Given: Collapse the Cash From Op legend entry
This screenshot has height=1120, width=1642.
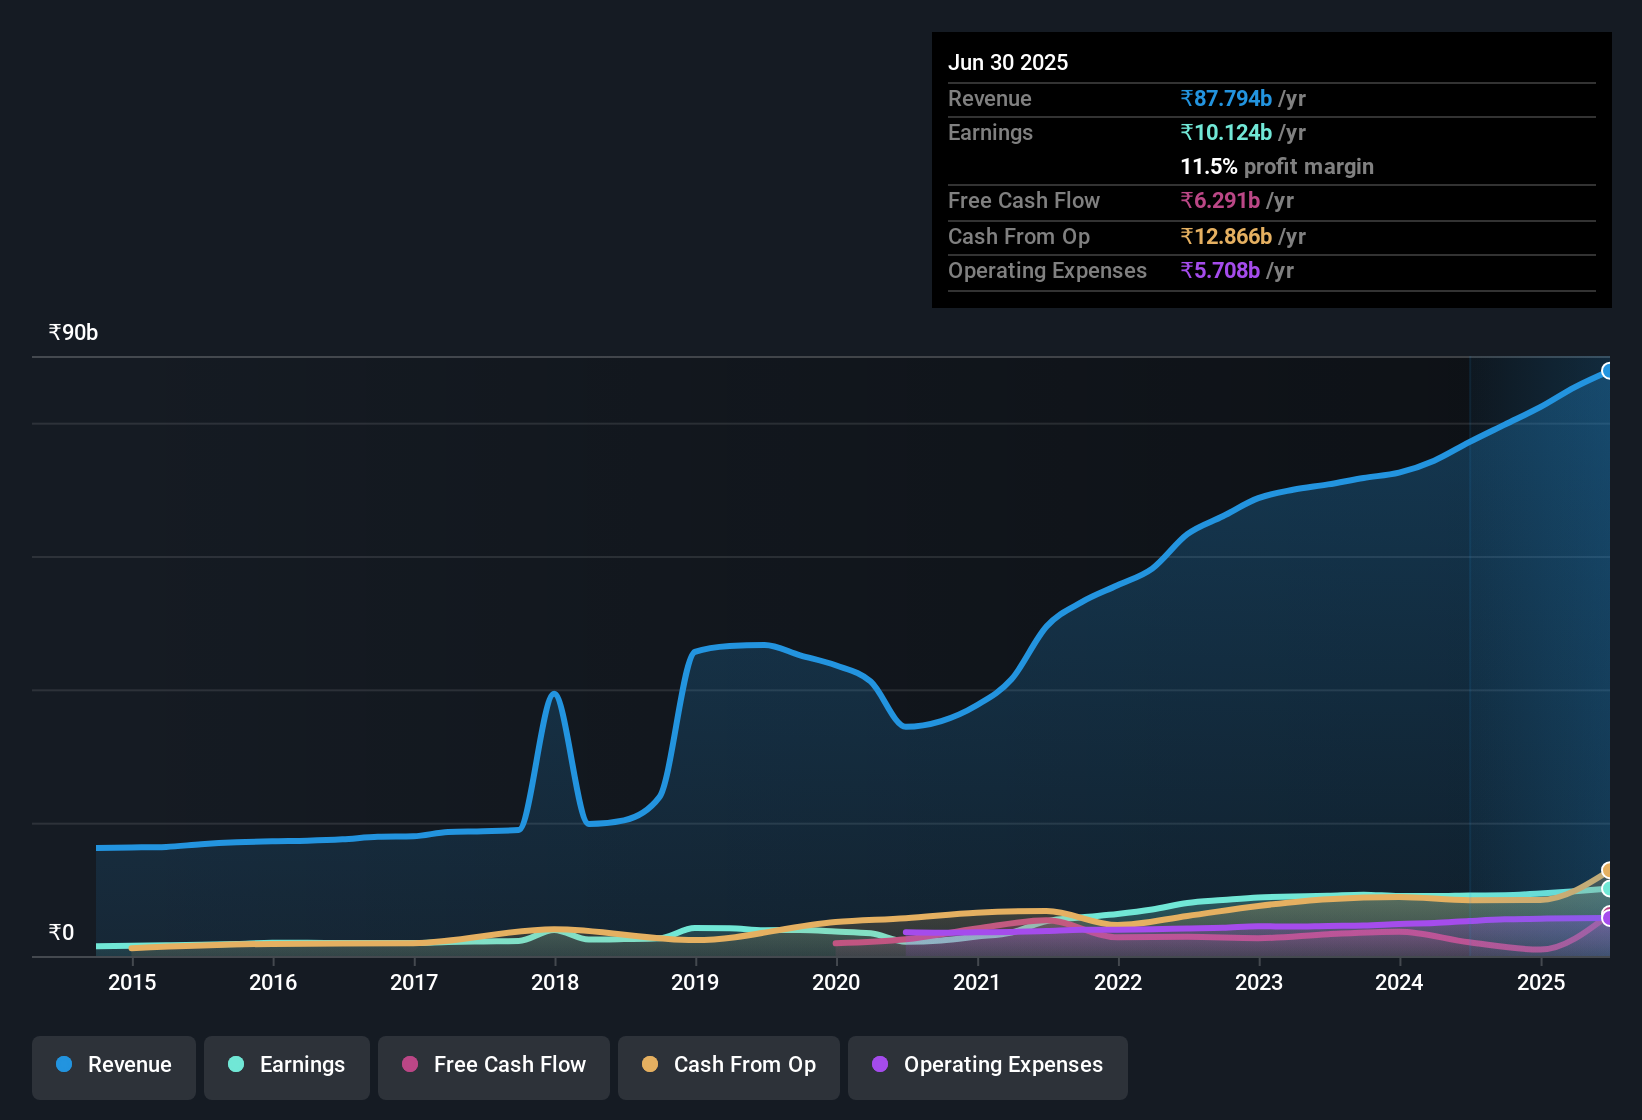Looking at the screenshot, I should [728, 1067].
